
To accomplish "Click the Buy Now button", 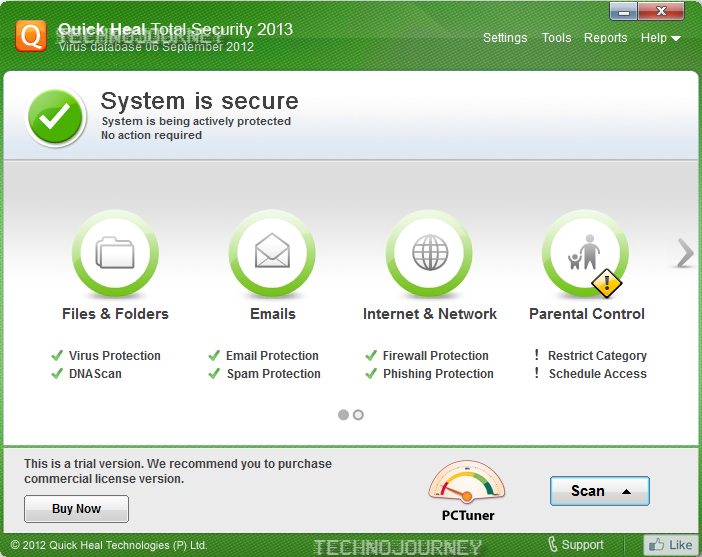I will pos(76,509).
